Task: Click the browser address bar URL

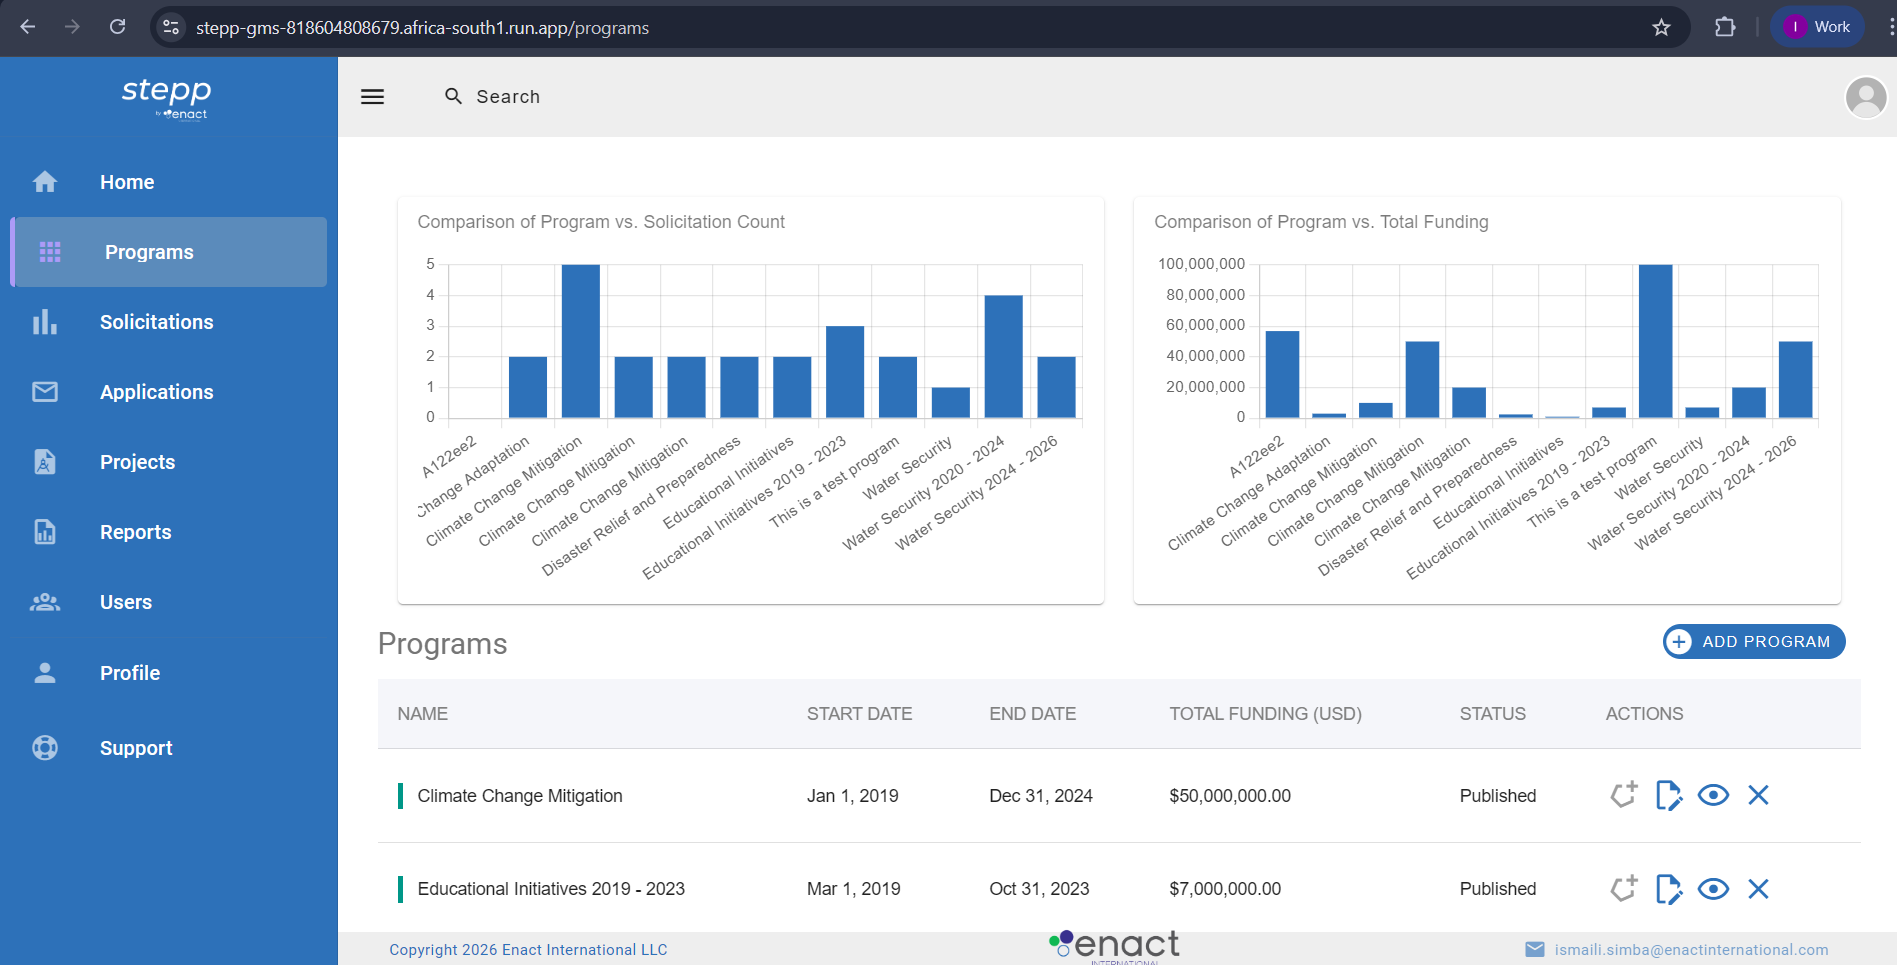Action: click(422, 28)
